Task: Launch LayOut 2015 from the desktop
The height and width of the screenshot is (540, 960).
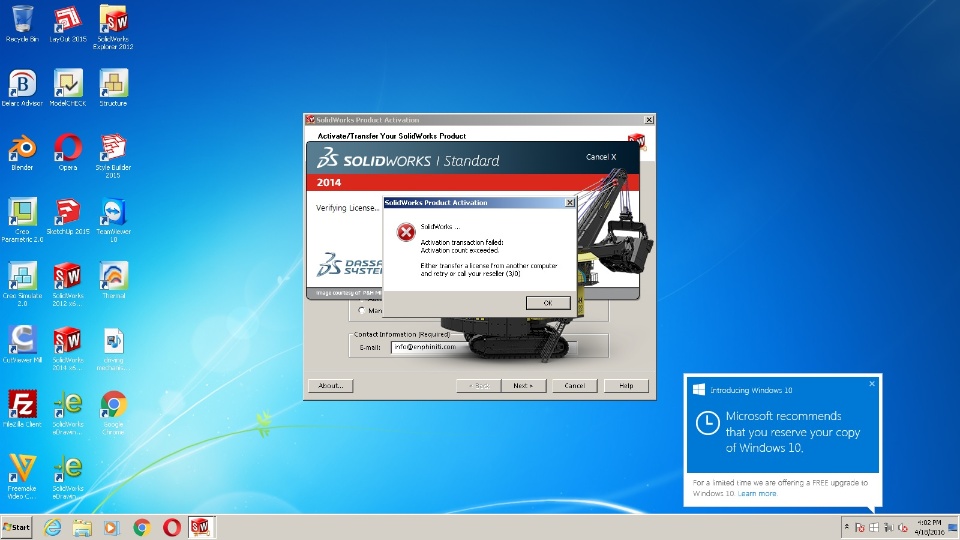Action: click(x=68, y=24)
